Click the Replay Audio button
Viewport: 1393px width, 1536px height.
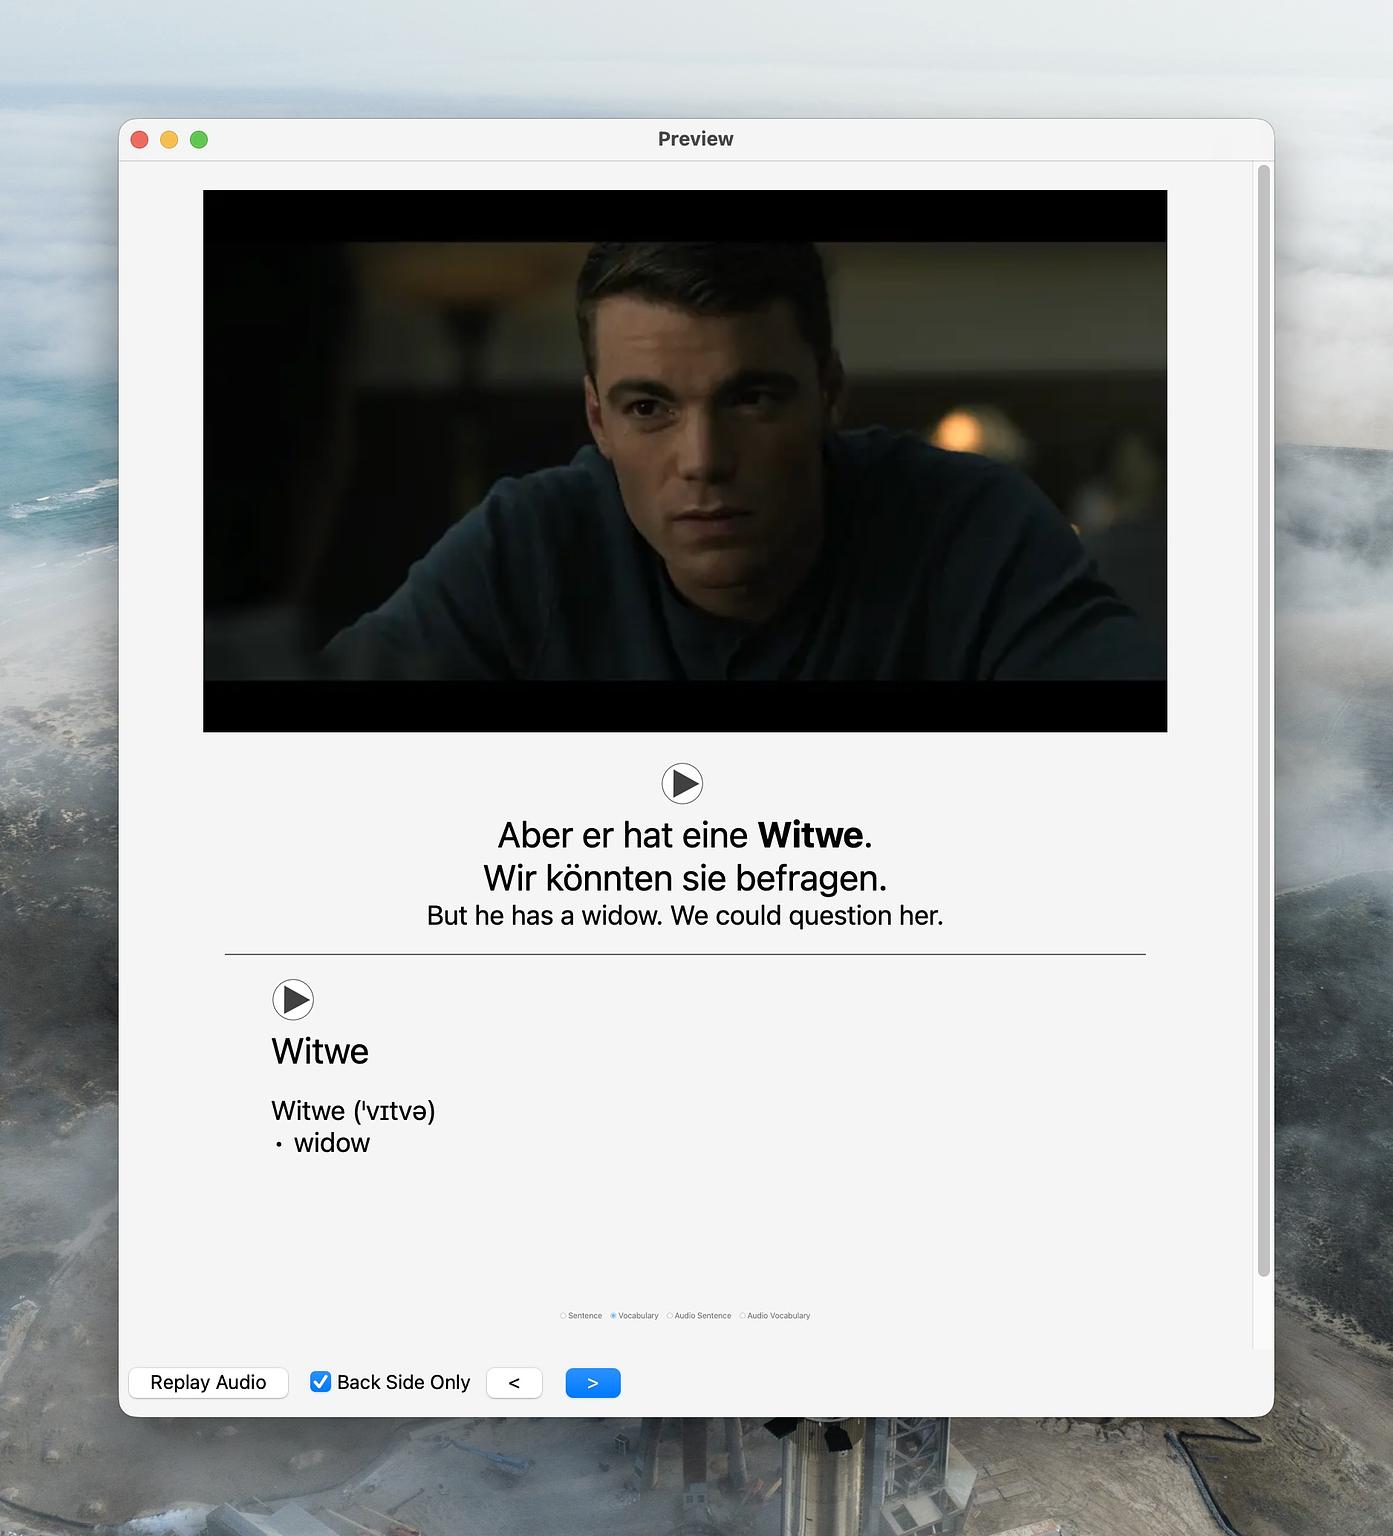tap(208, 1383)
